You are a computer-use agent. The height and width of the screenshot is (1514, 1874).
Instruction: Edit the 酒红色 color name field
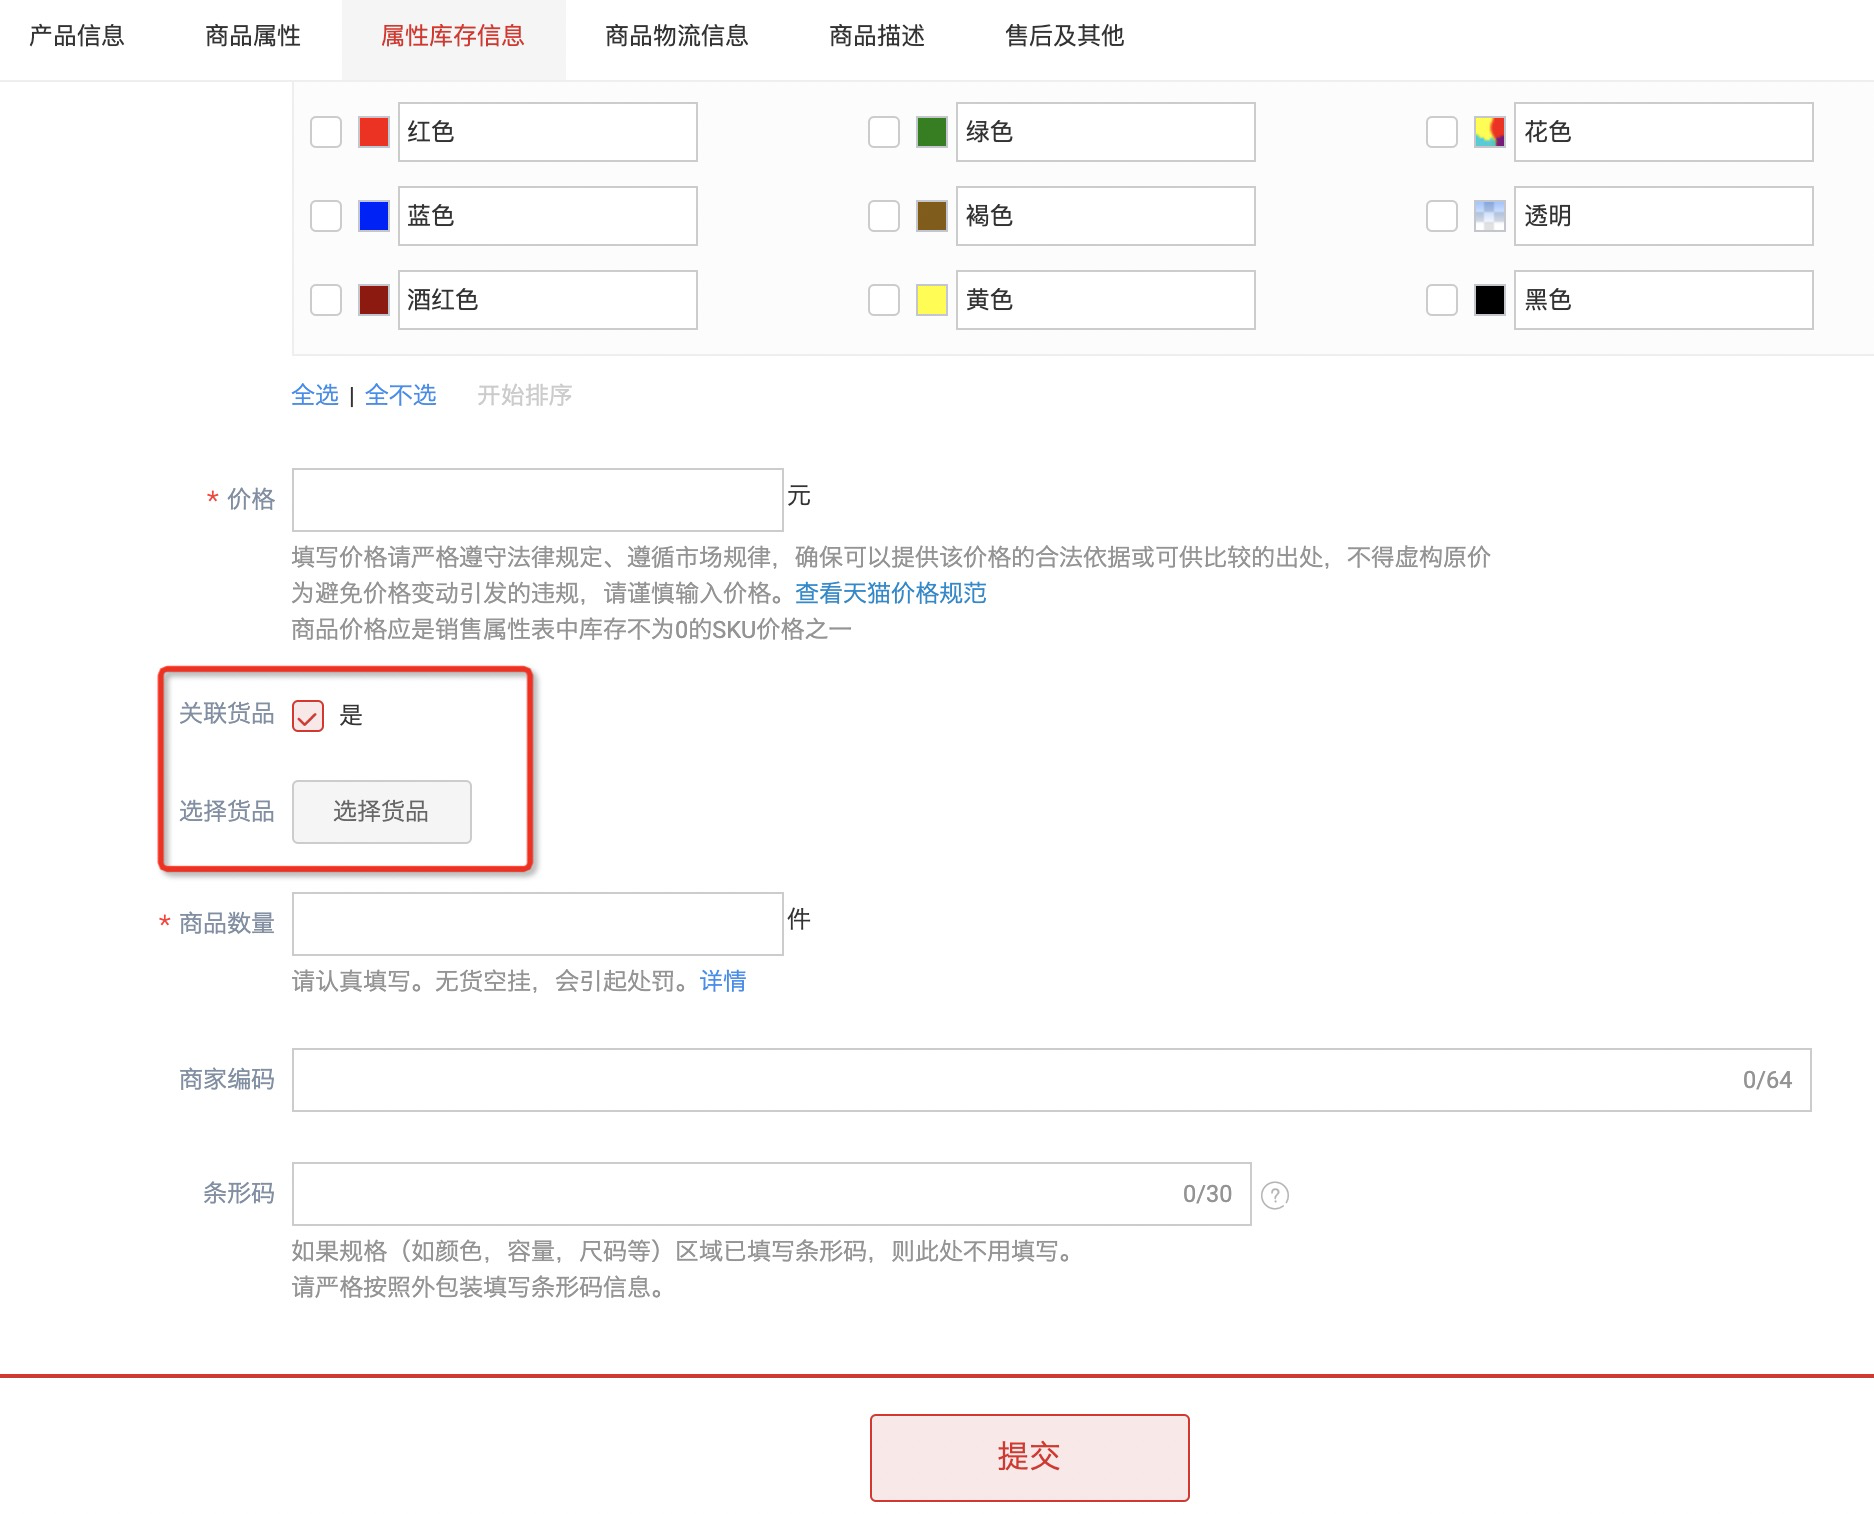click(548, 300)
